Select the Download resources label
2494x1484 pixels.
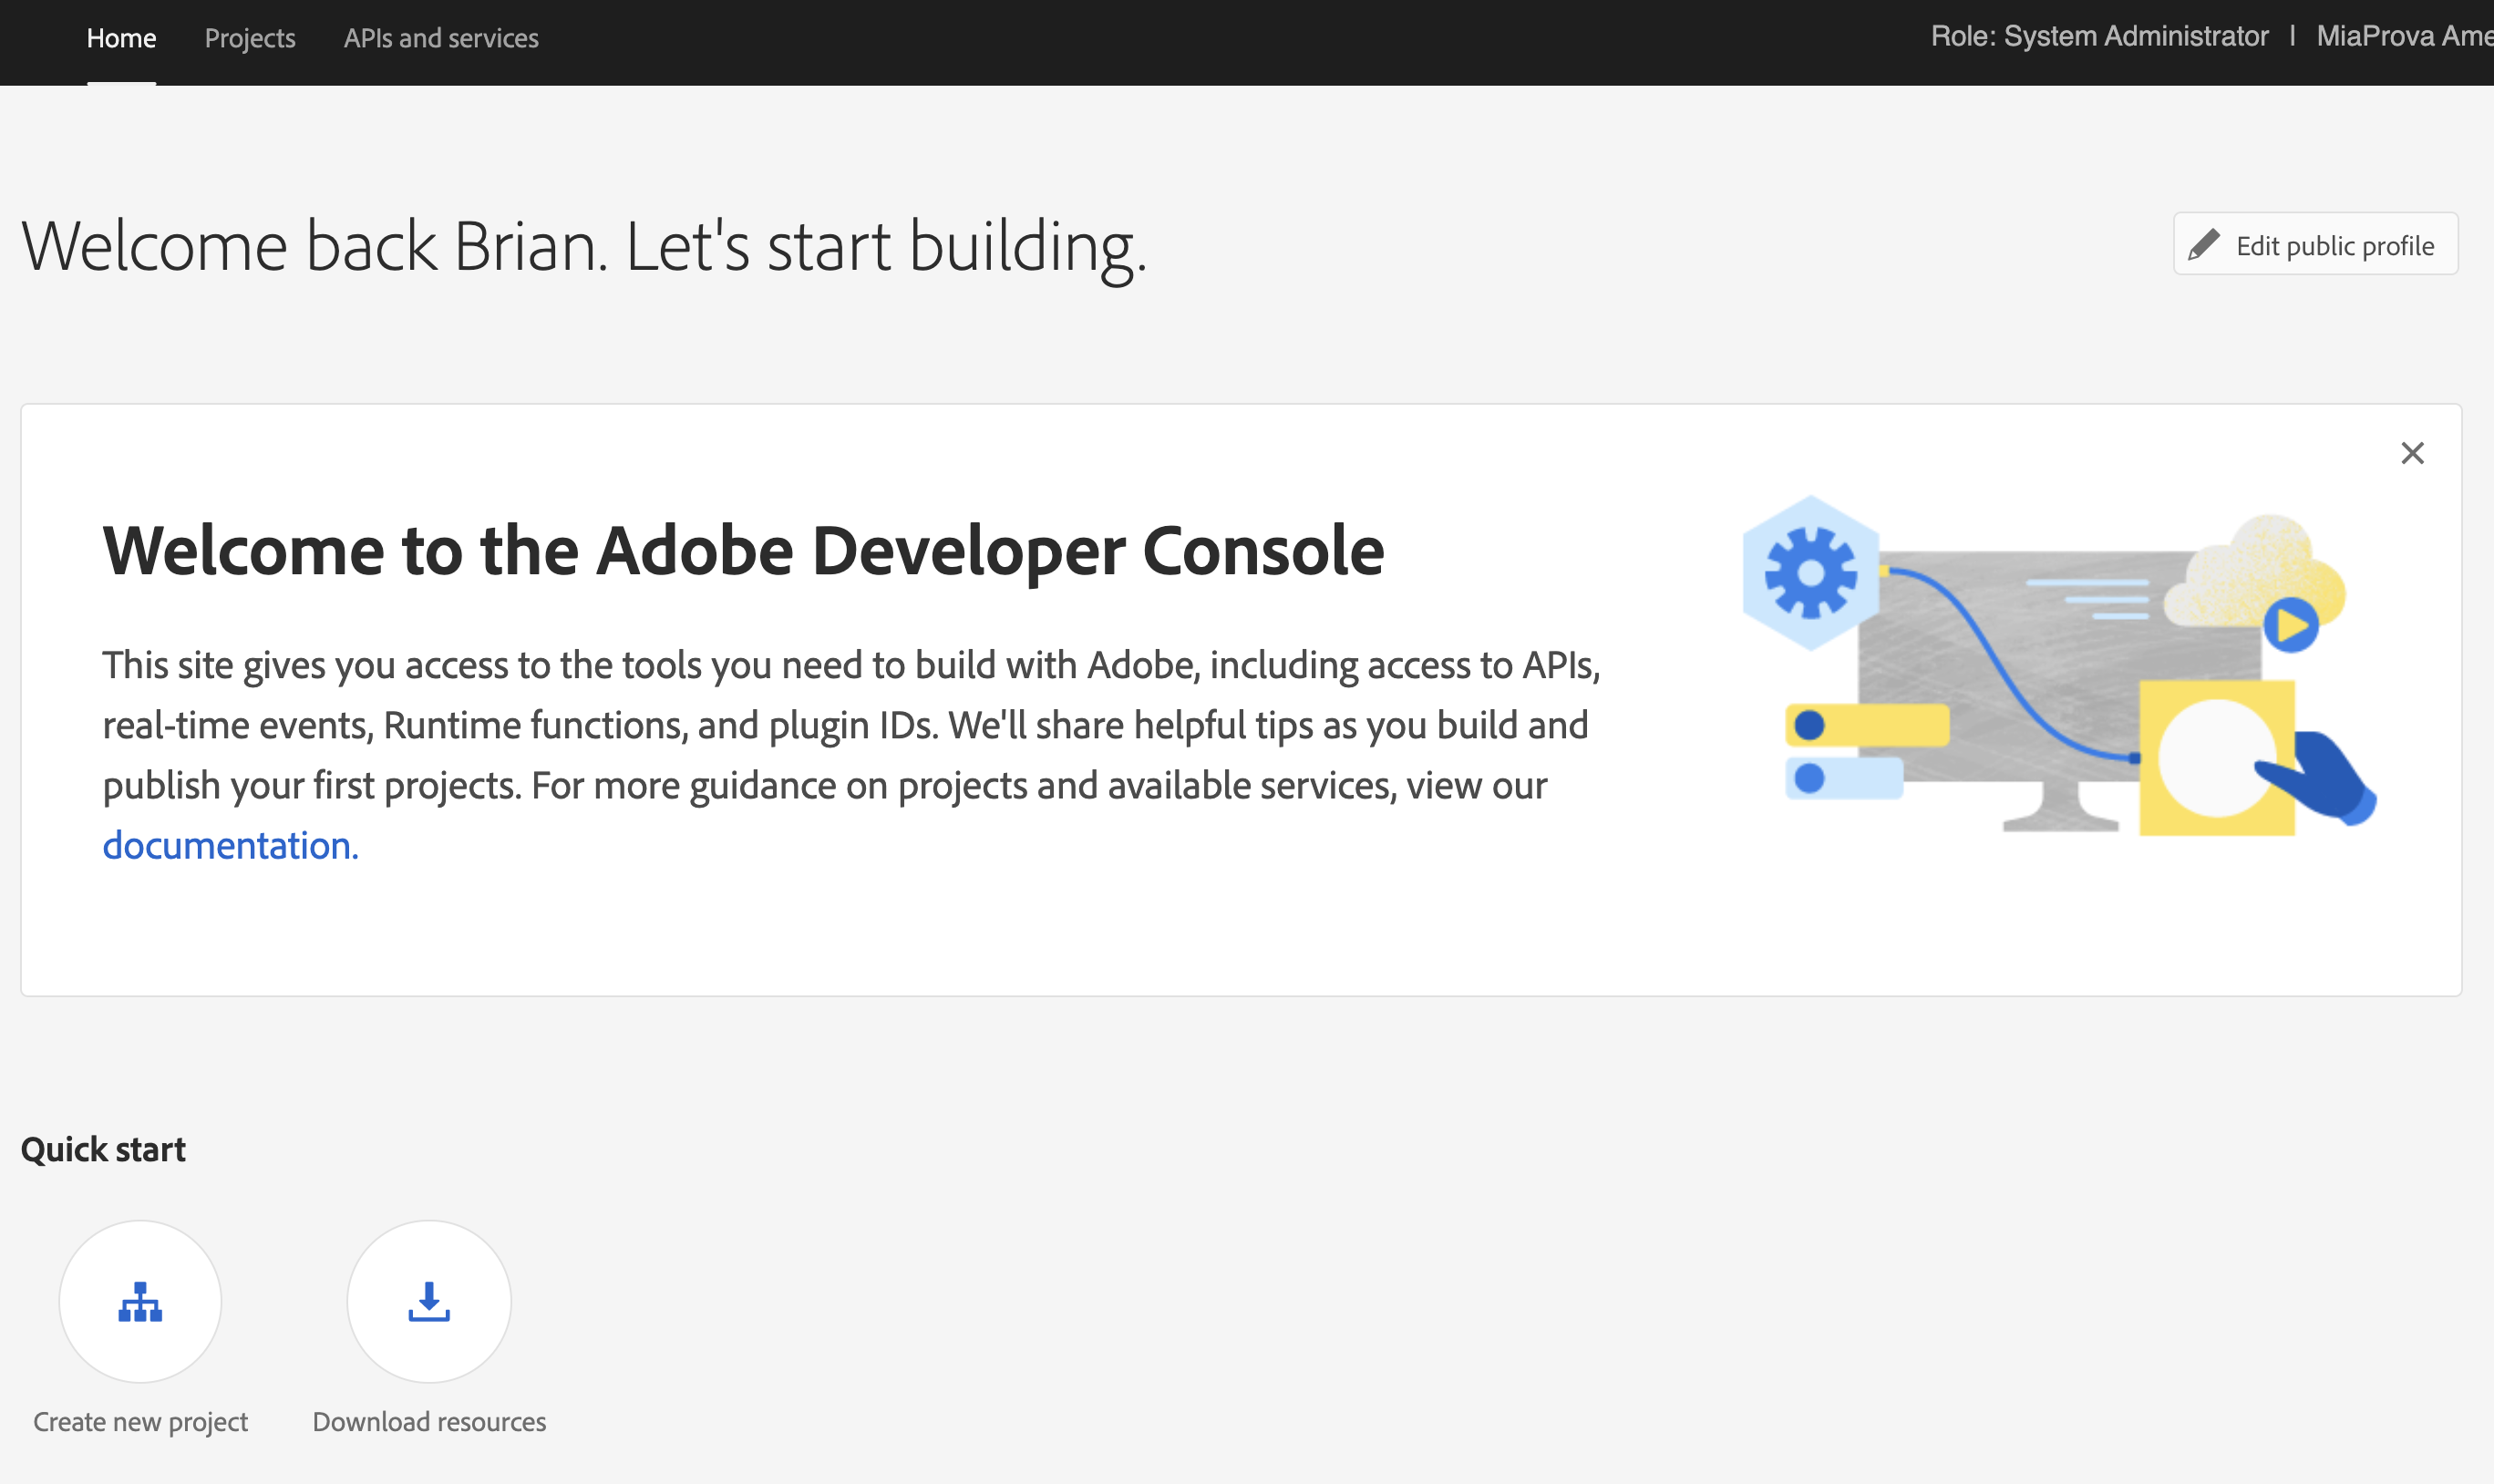(x=429, y=1422)
